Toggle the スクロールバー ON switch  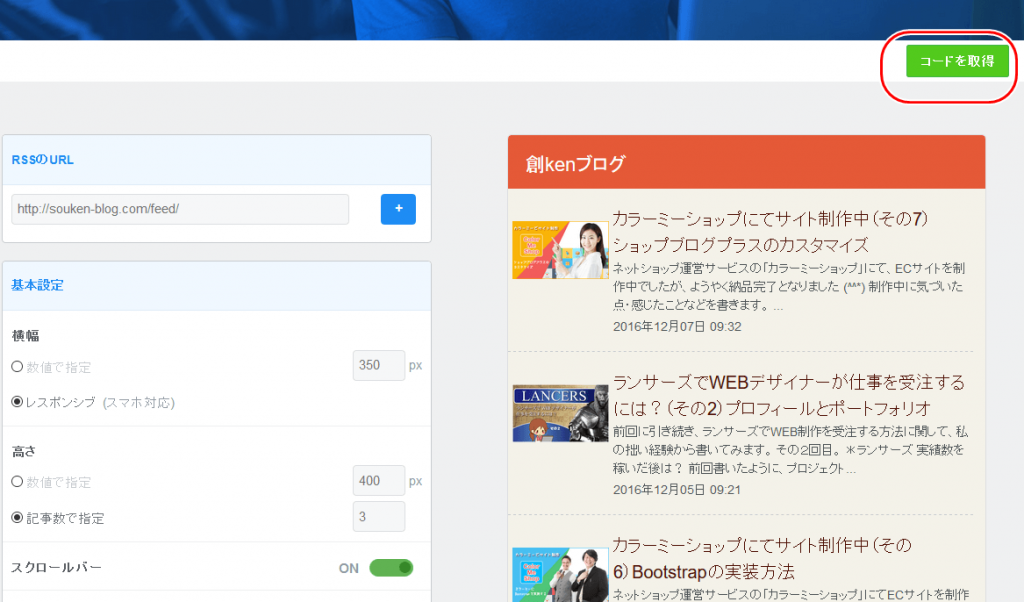(x=391, y=567)
